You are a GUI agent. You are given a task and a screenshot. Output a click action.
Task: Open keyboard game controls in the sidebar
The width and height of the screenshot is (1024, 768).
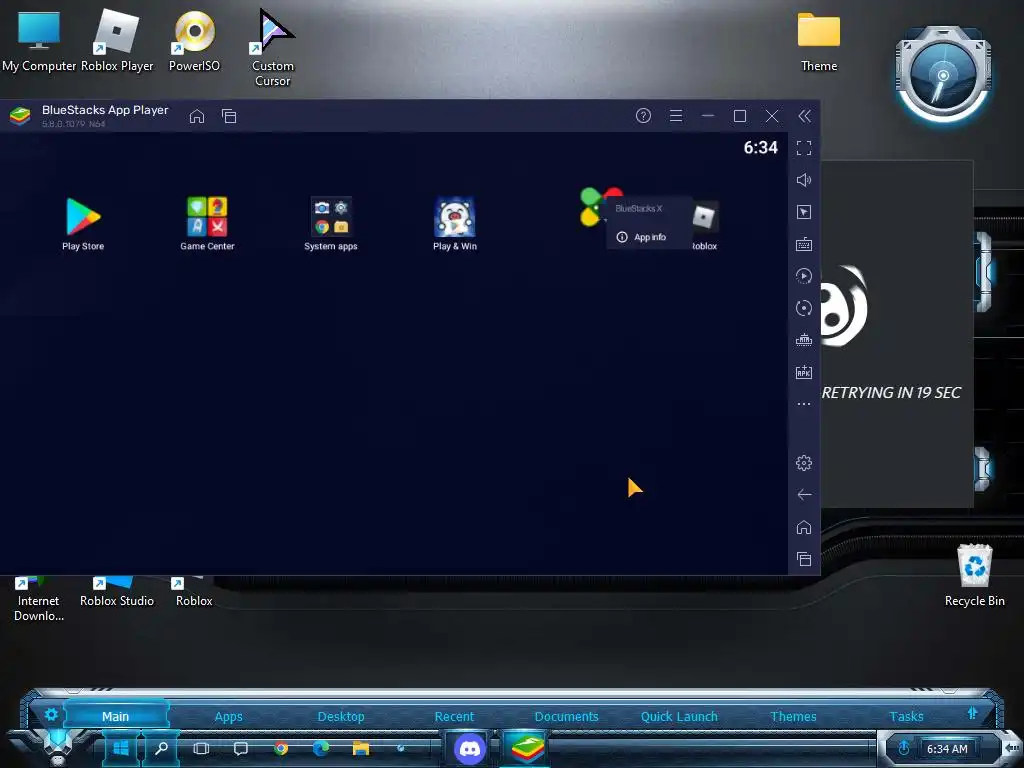click(804, 244)
